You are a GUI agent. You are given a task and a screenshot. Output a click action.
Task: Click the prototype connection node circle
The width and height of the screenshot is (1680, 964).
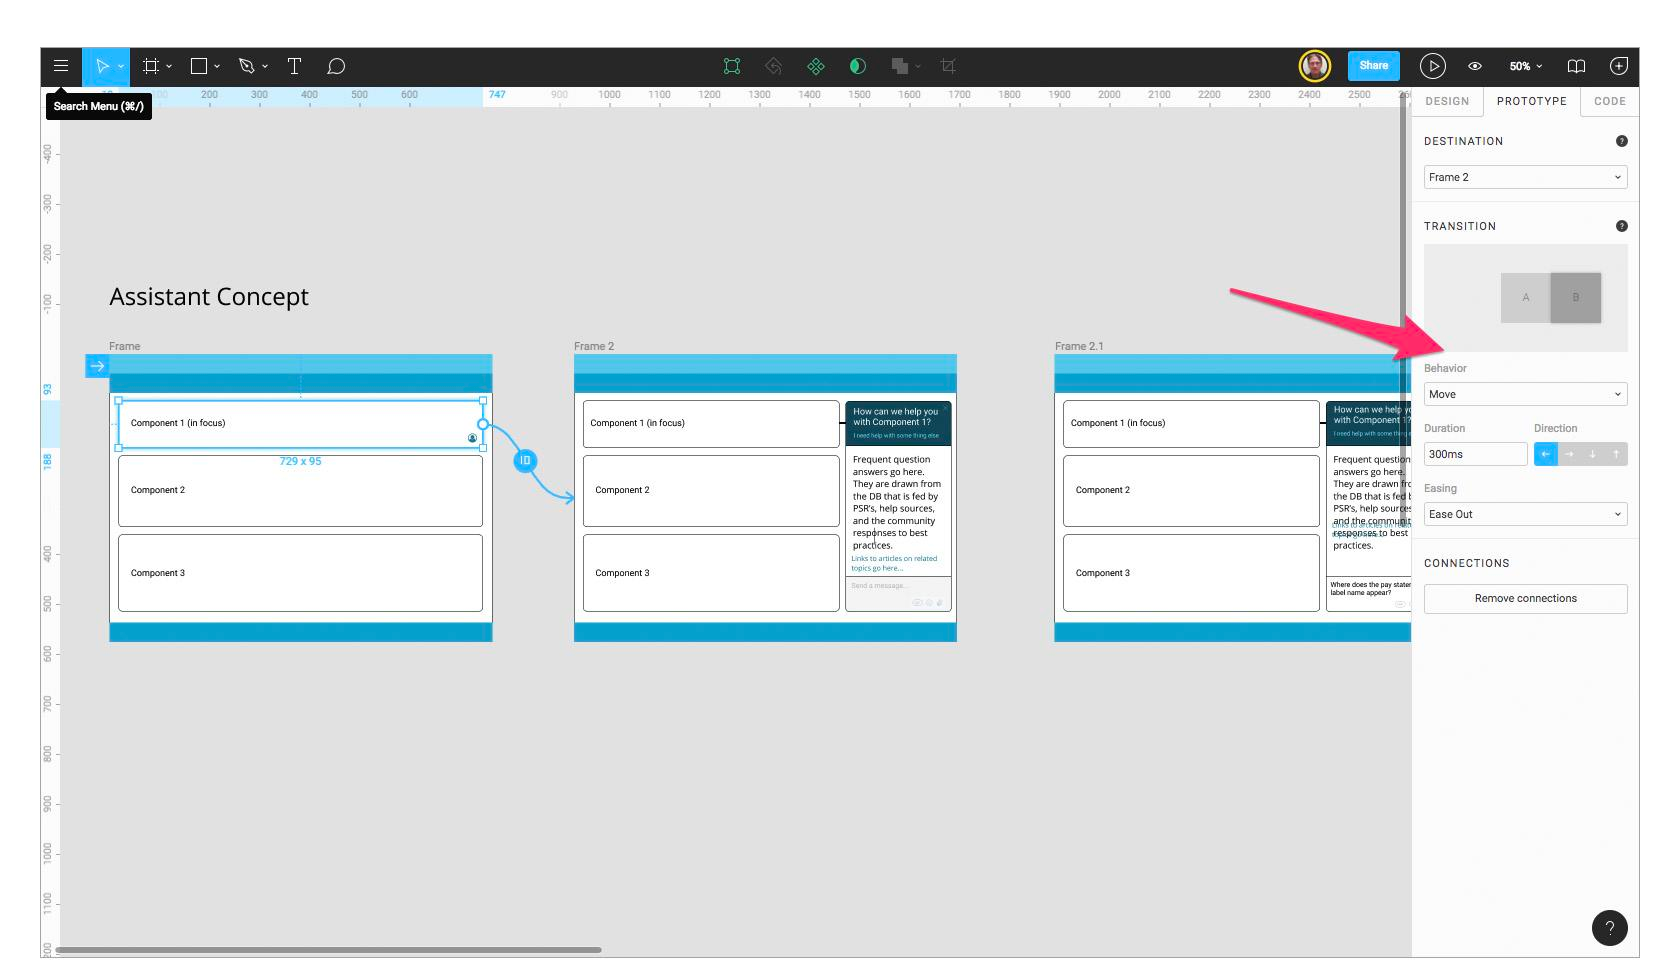(483, 424)
